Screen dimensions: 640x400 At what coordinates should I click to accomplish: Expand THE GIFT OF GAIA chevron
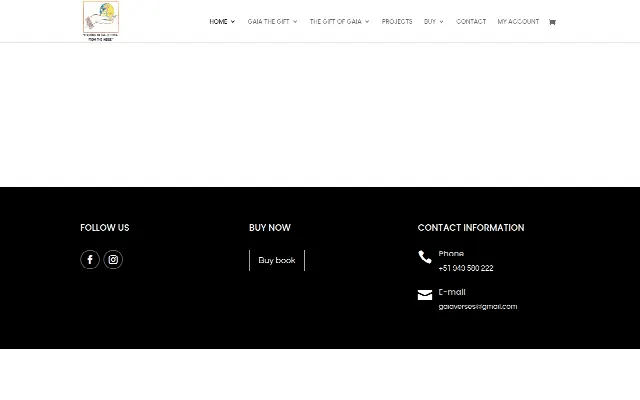(x=367, y=22)
